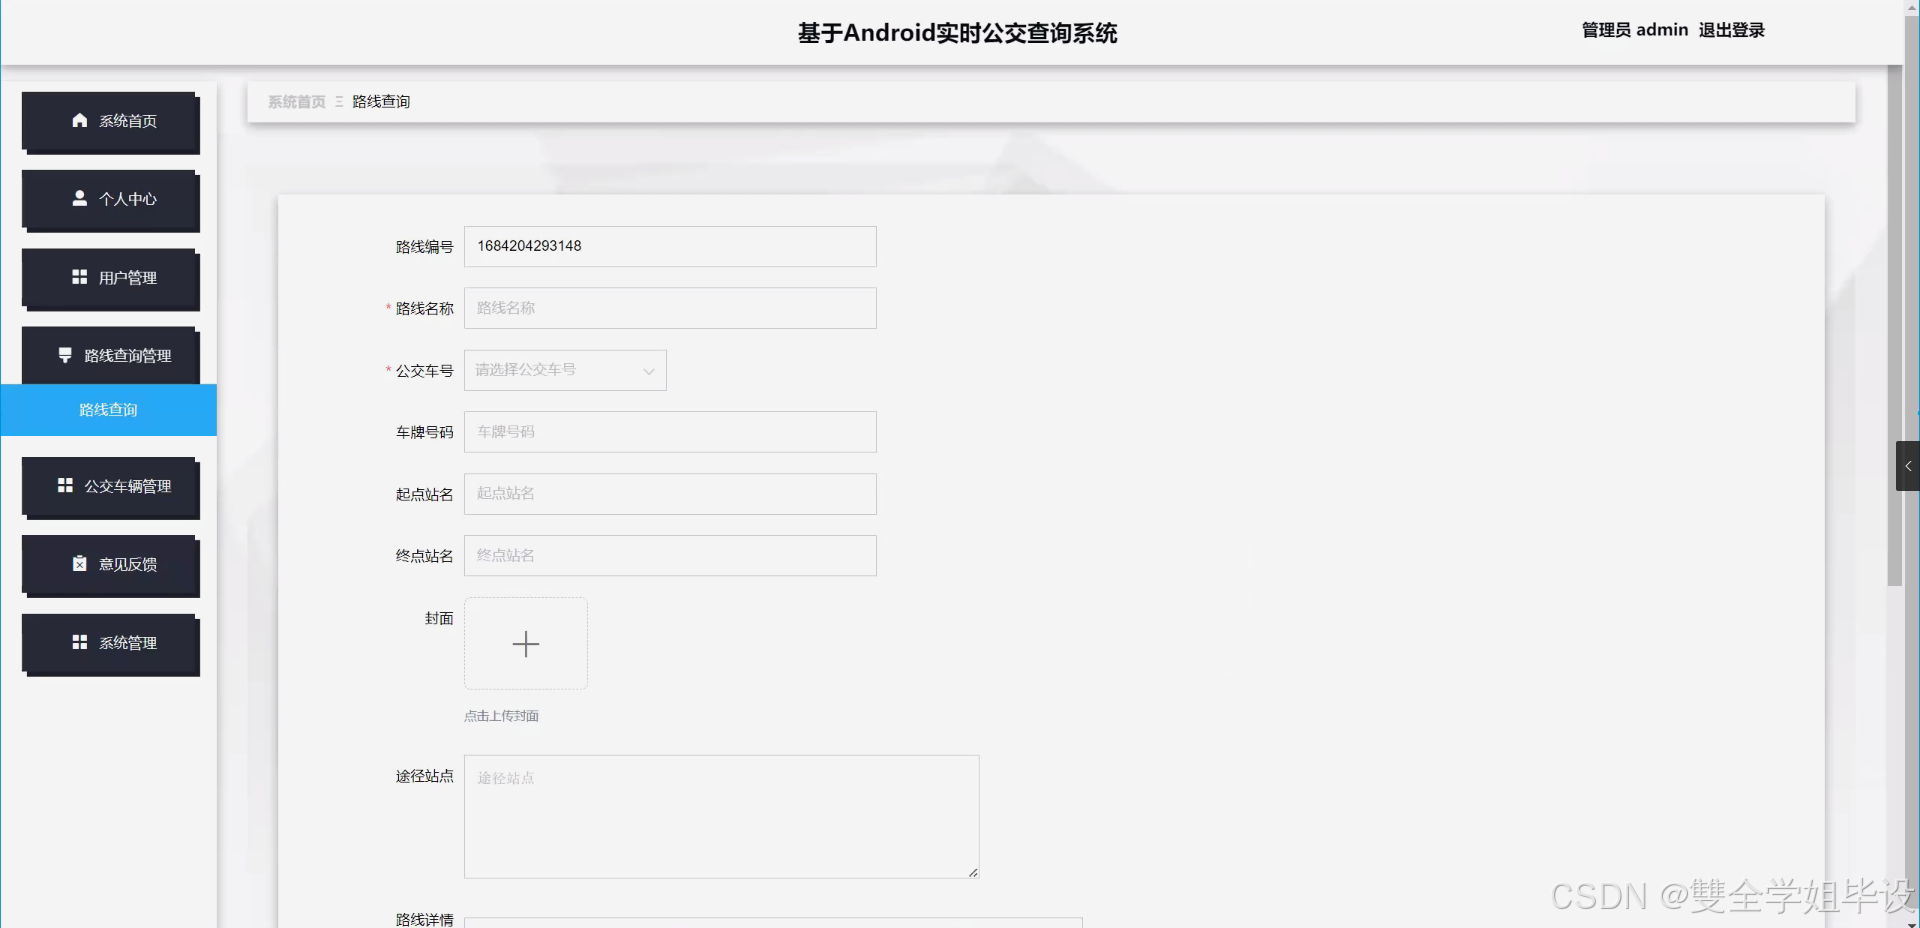Open 用户管理 via its grid icon

80,277
